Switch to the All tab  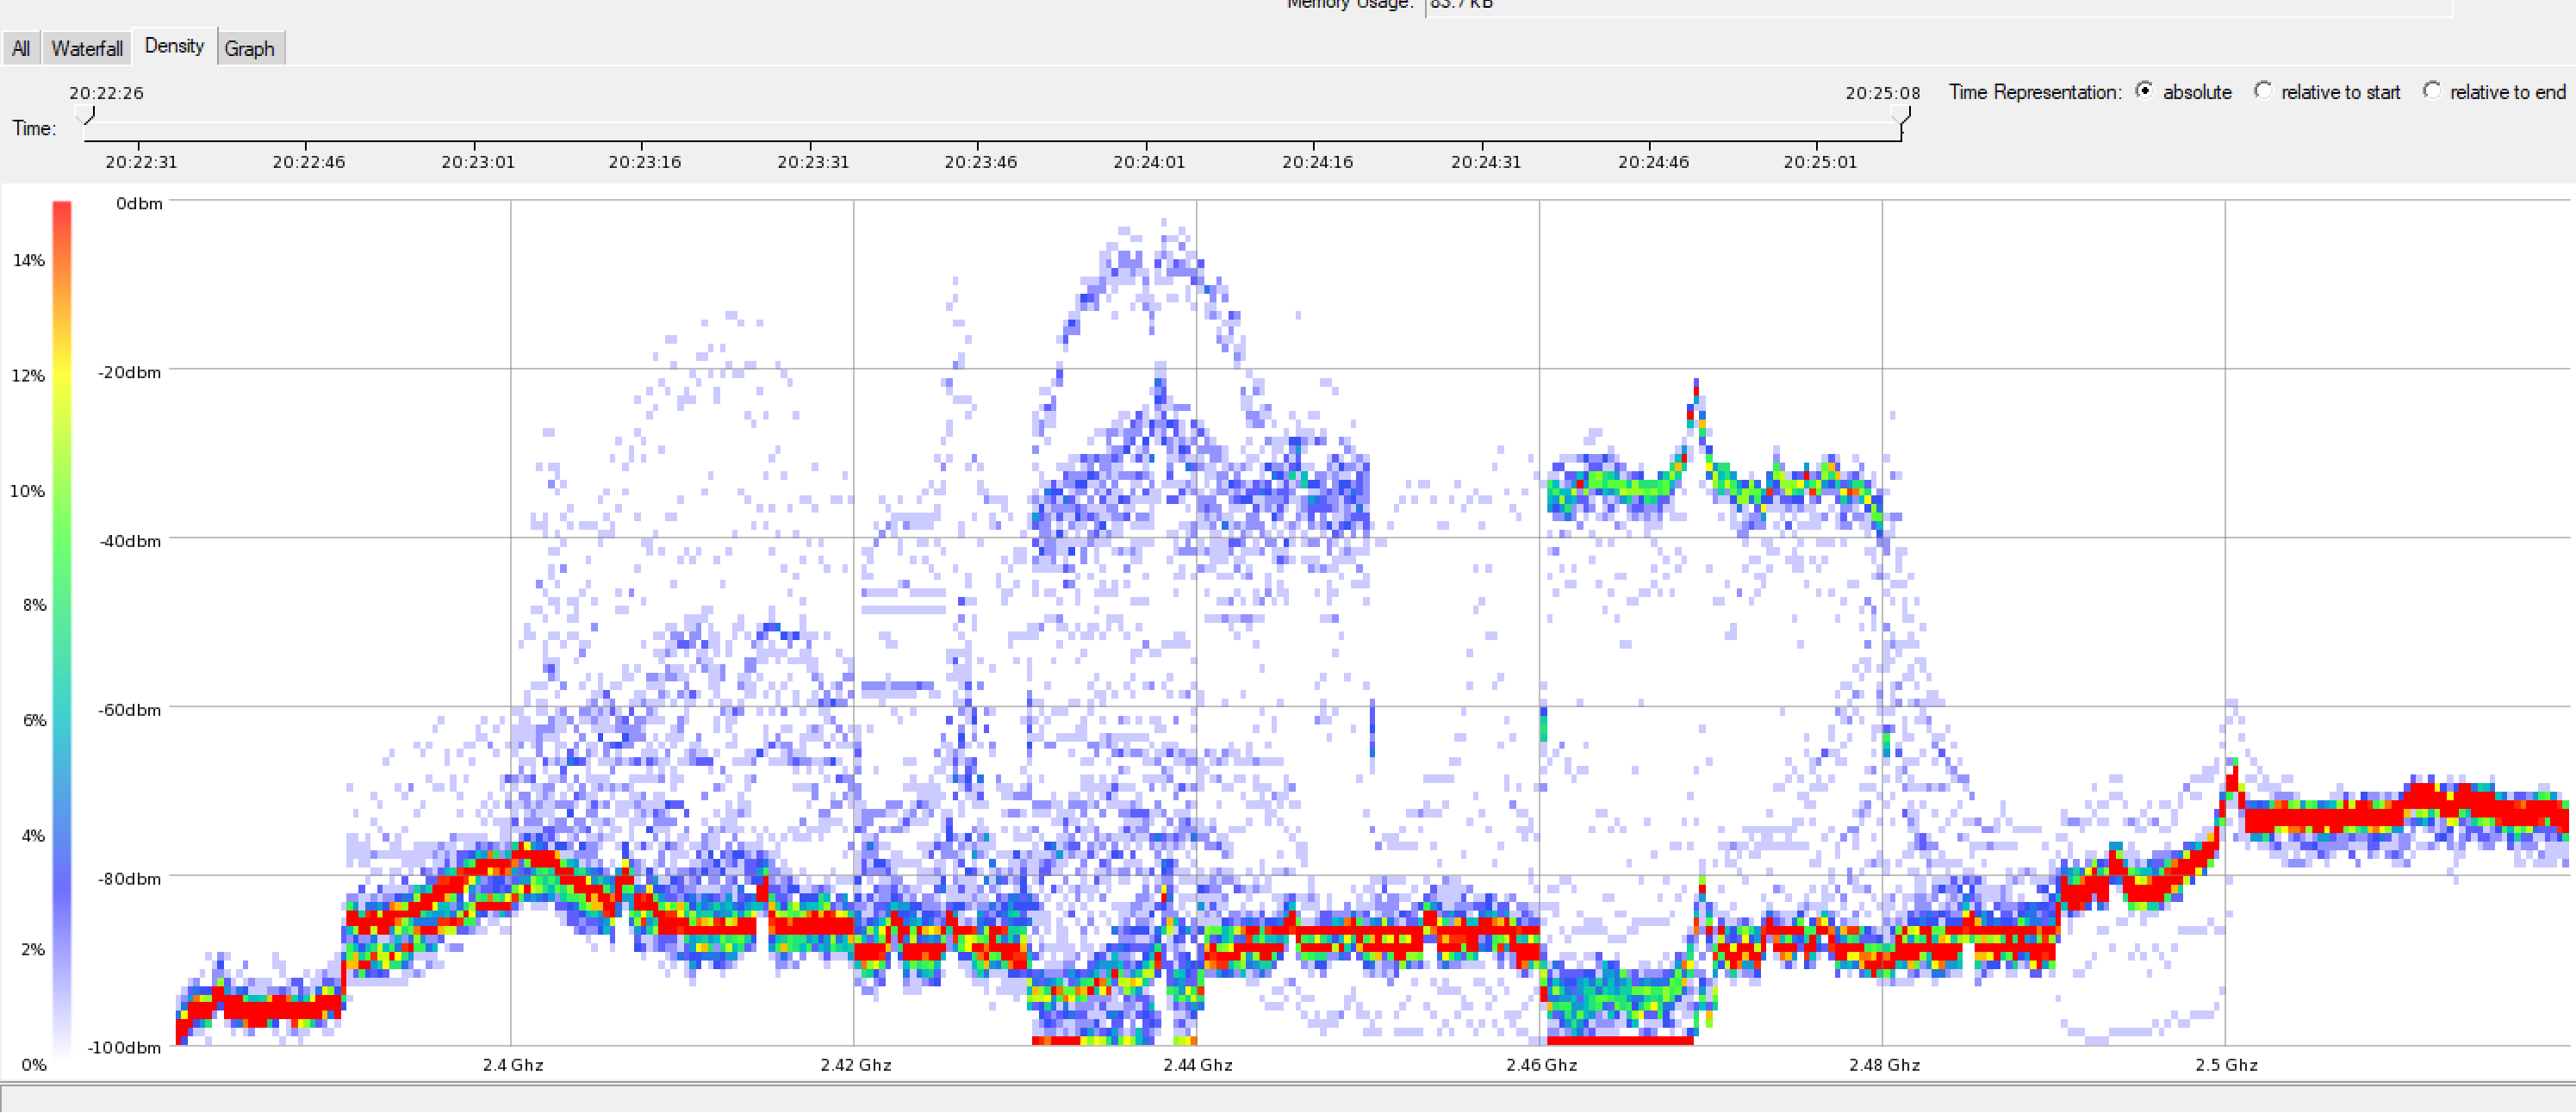pyautogui.click(x=20, y=48)
